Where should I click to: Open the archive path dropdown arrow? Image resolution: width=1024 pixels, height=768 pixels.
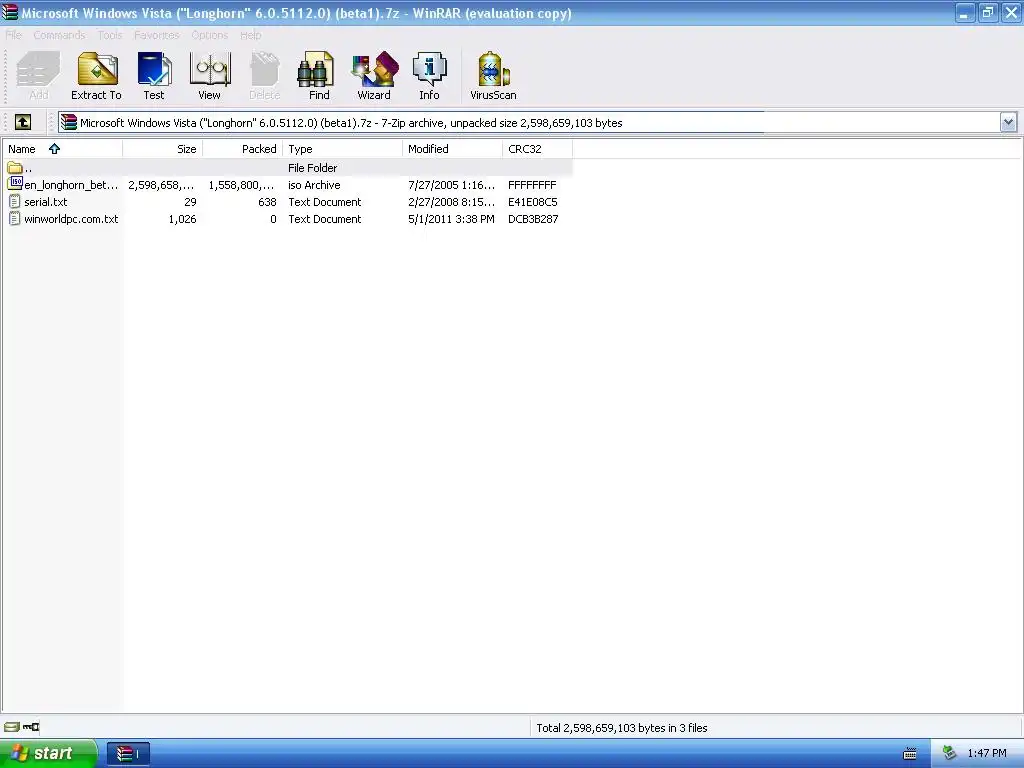[x=1008, y=122]
